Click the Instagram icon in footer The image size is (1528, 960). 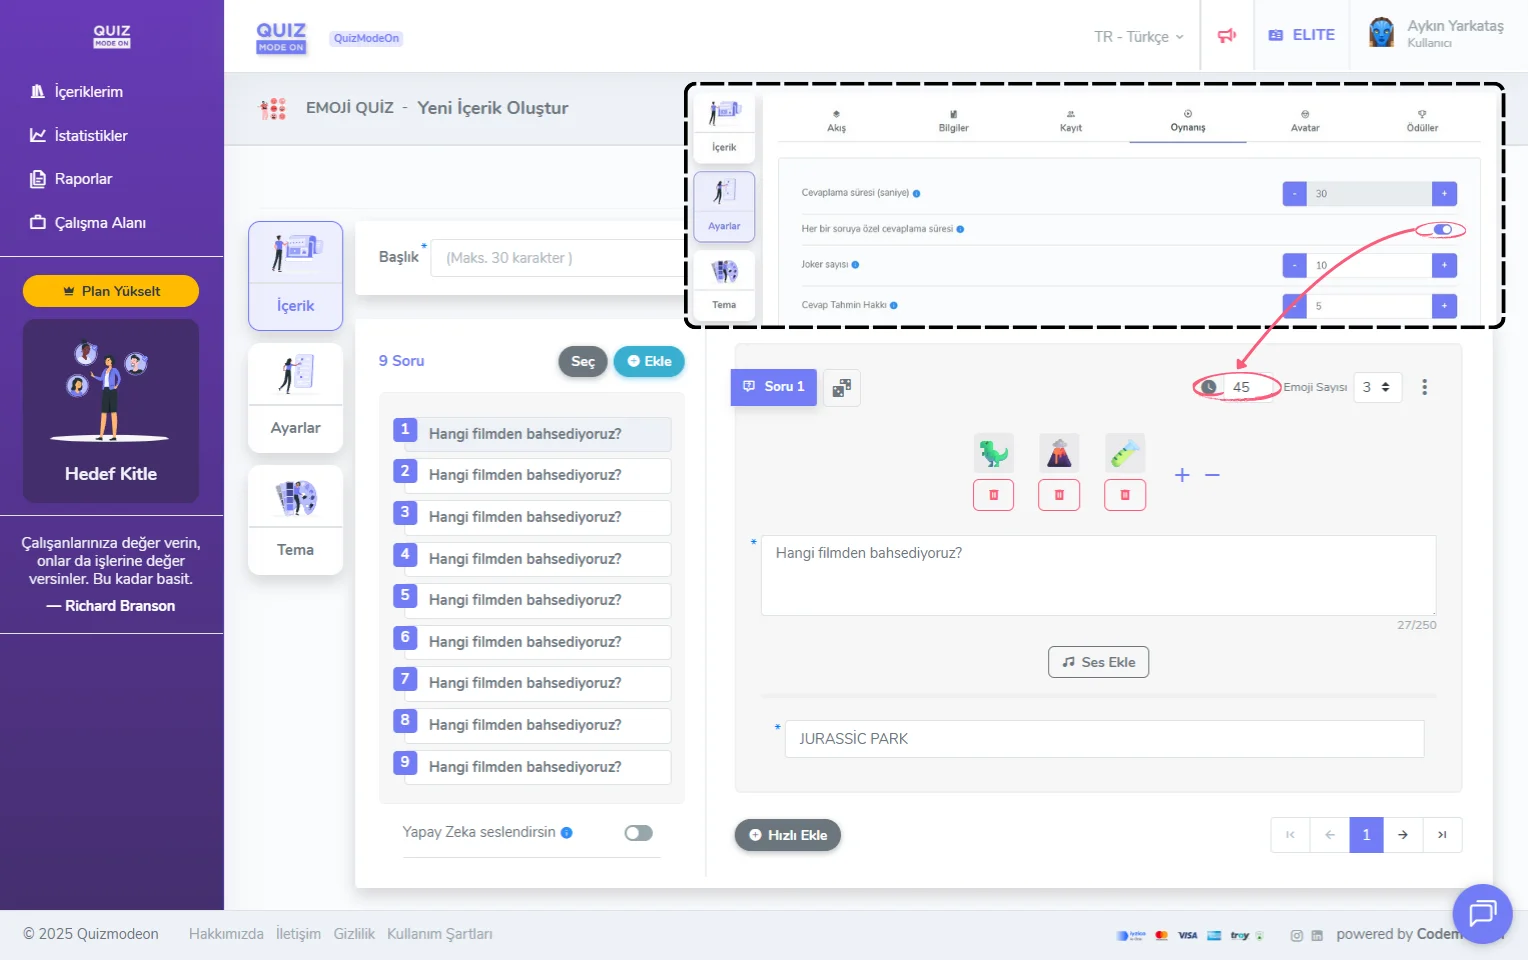click(x=1296, y=936)
